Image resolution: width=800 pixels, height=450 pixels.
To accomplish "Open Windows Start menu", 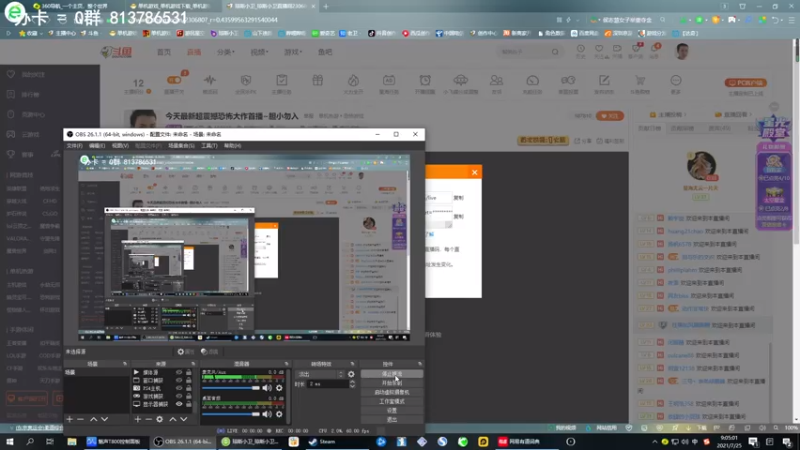I will [10, 442].
